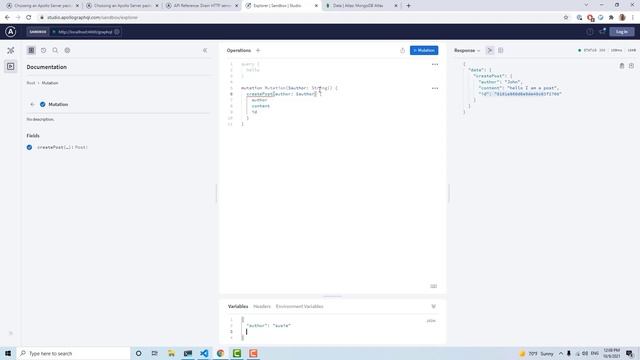Open the options menu for the query operation
This screenshot has height=360, width=640.
[435, 64]
